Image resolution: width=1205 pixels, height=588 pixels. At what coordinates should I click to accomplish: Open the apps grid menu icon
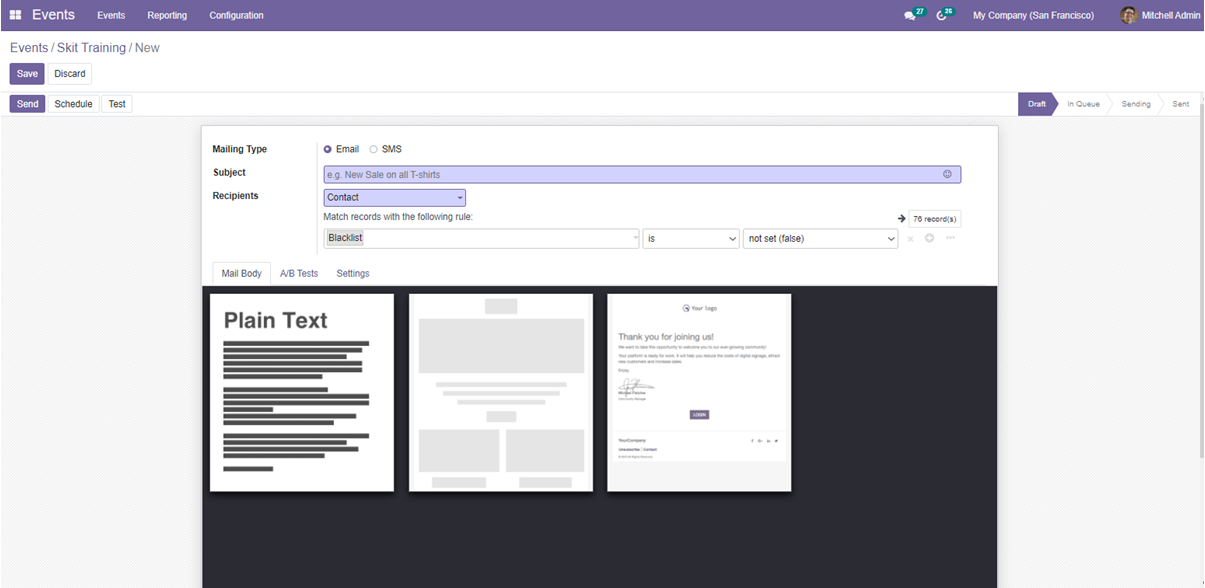pos(15,15)
